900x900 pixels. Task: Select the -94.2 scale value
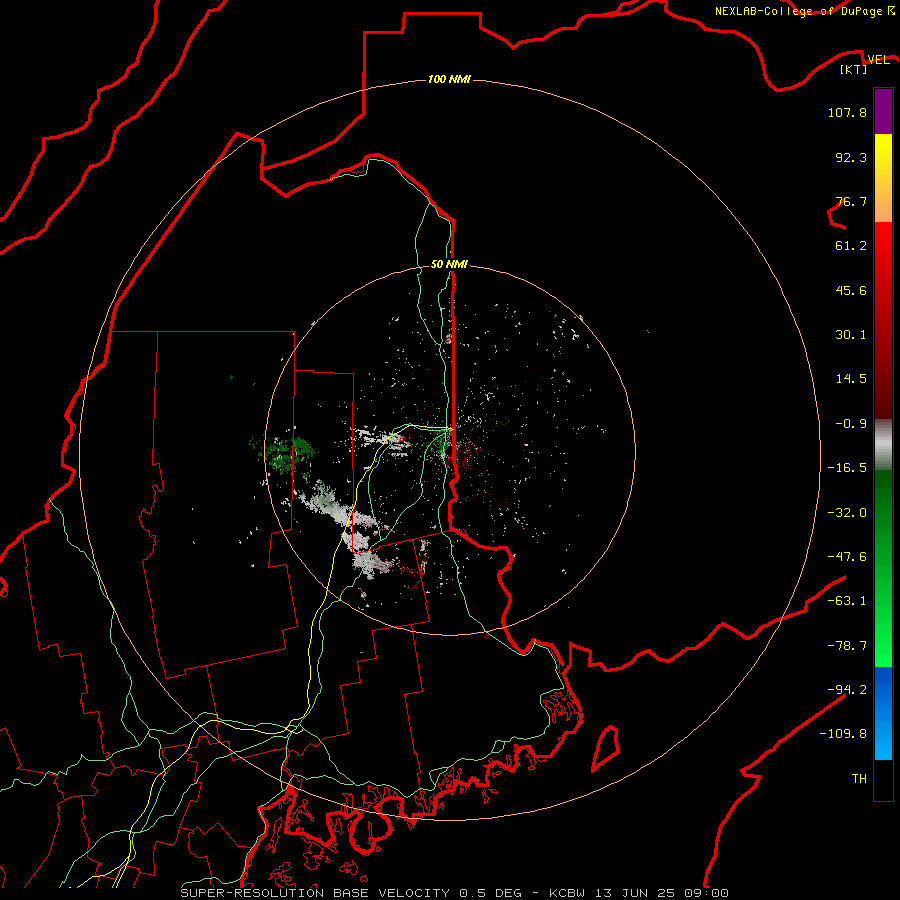847,689
